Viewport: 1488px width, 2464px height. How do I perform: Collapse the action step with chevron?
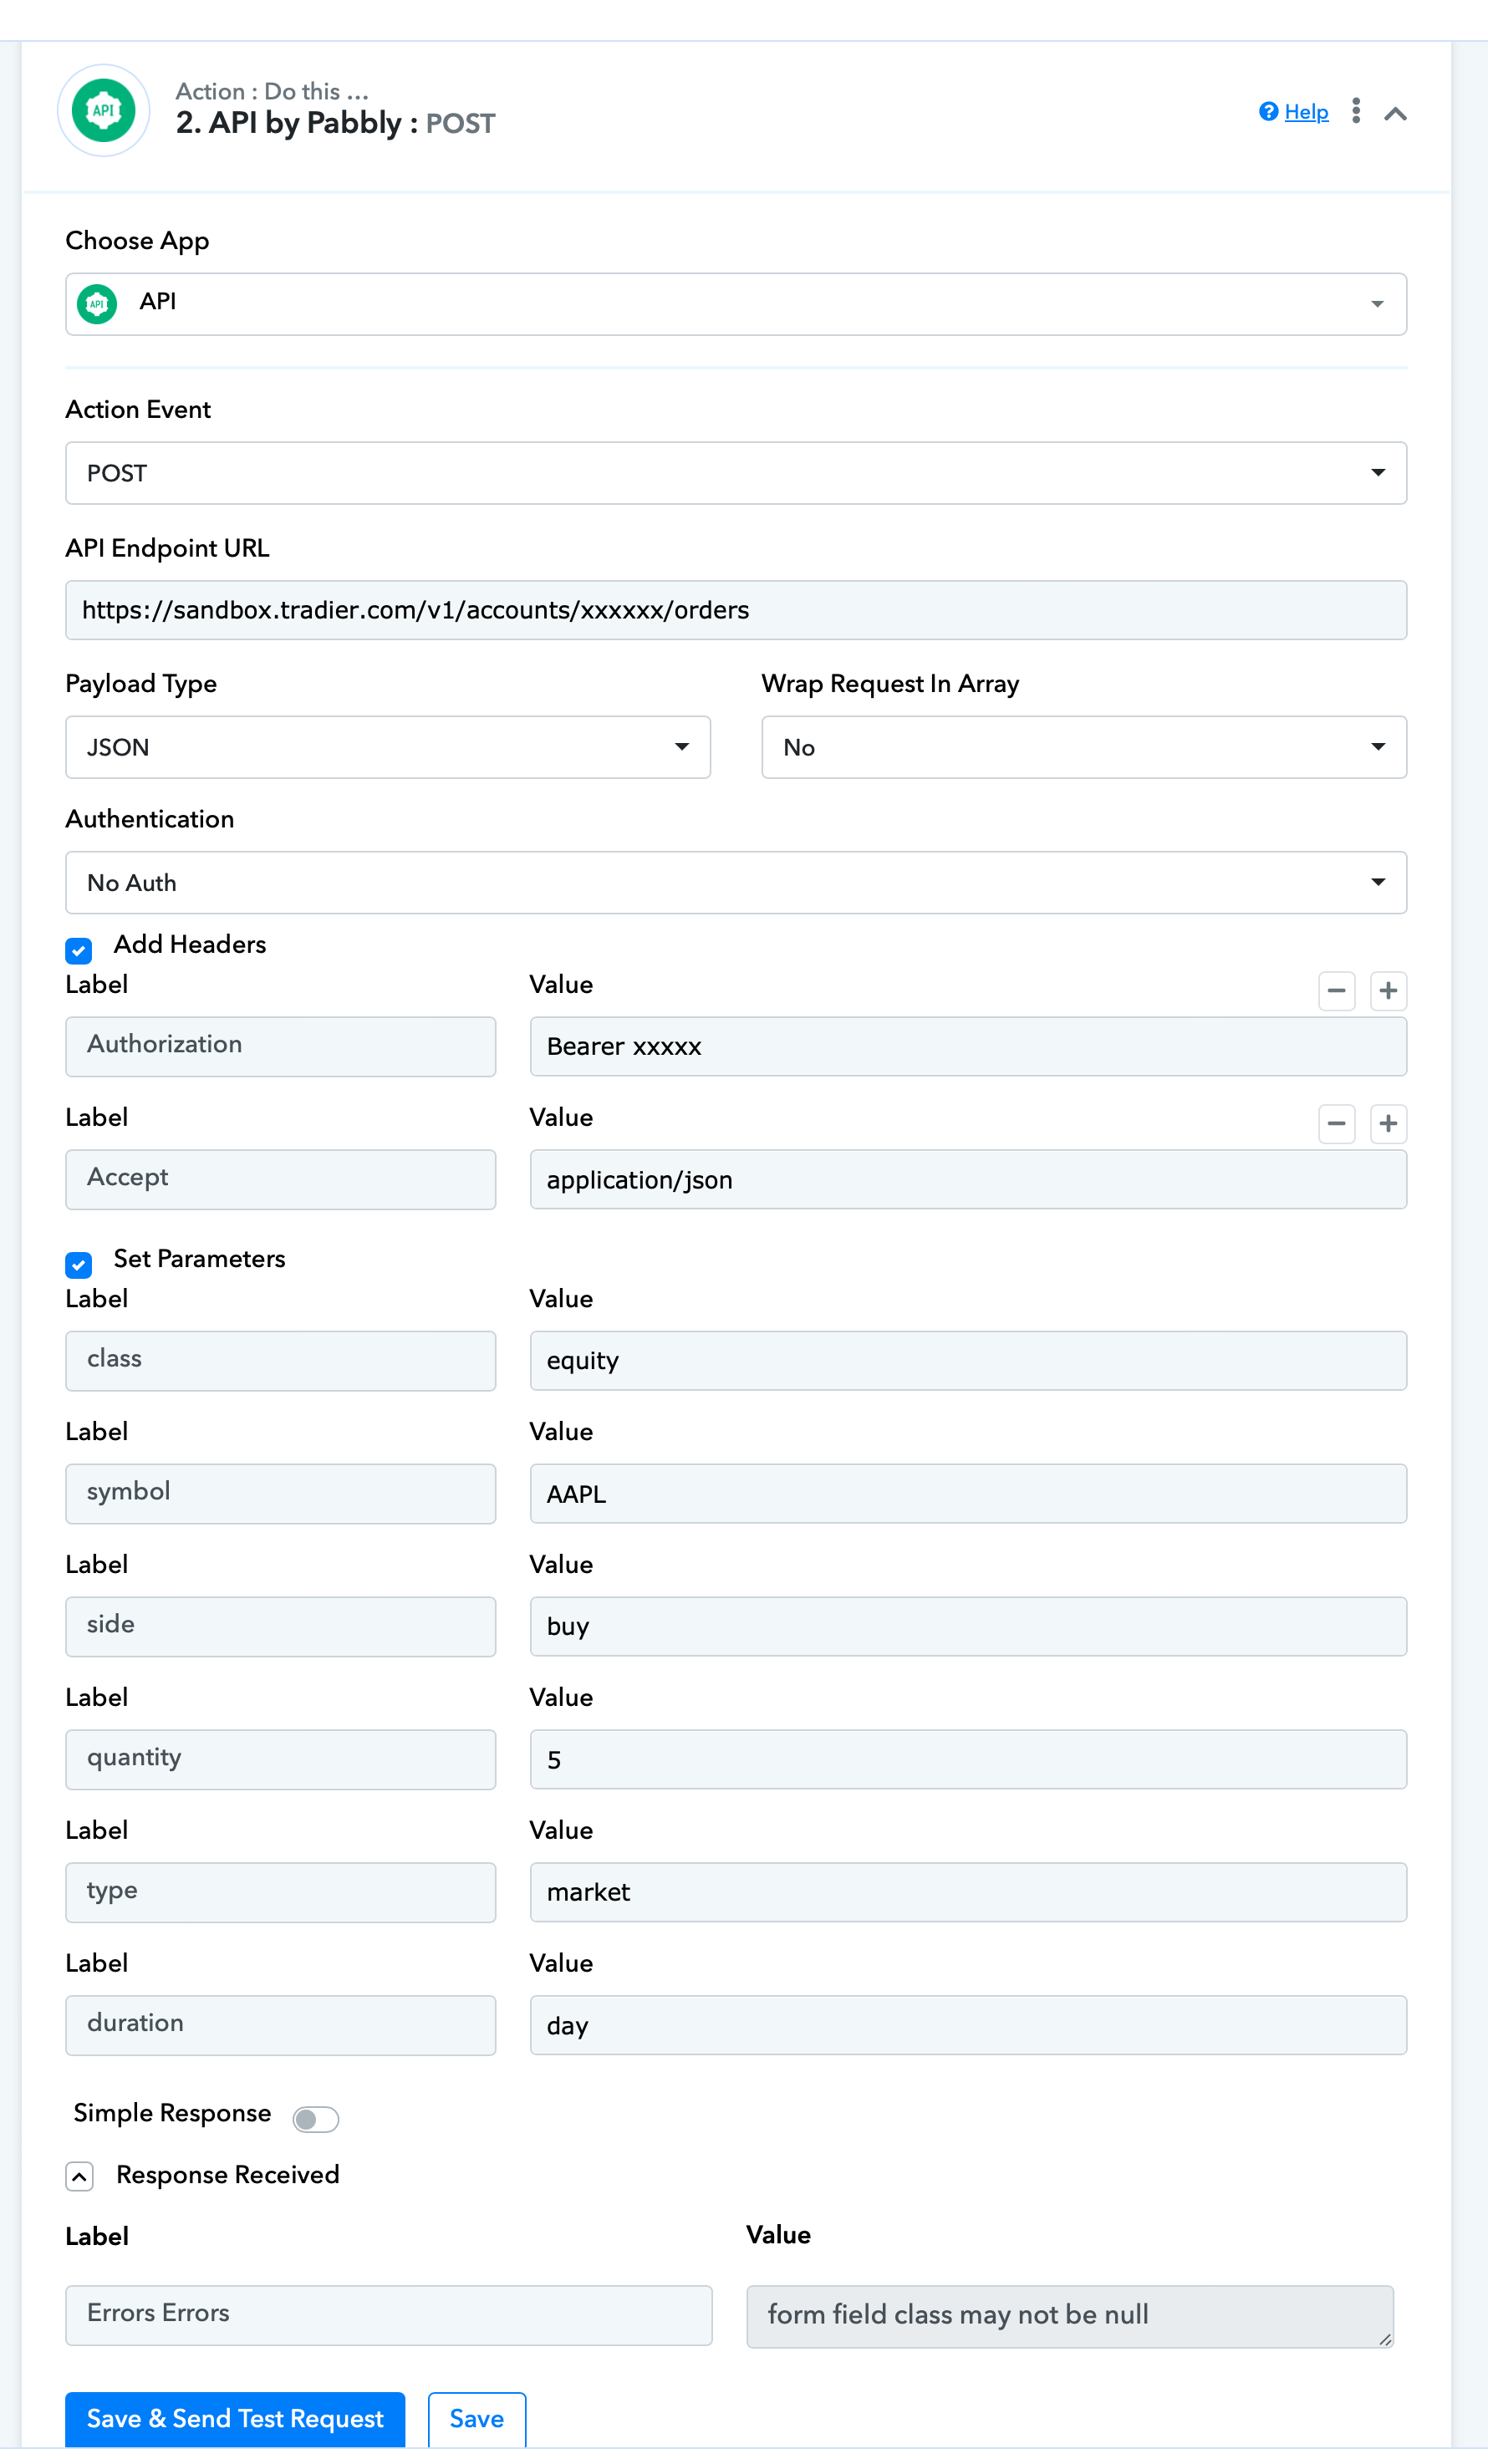point(1396,113)
